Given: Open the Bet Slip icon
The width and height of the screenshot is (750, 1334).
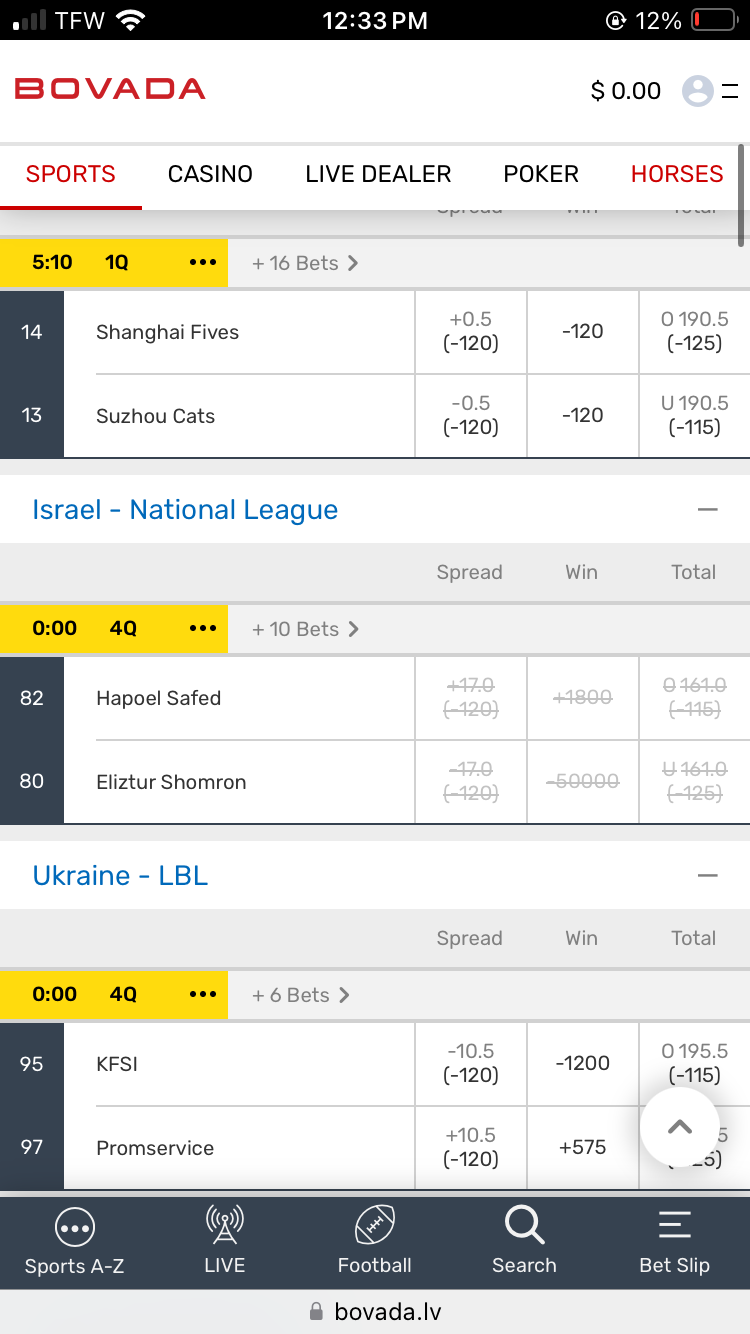Looking at the screenshot, I should [x=675, y=1225].
